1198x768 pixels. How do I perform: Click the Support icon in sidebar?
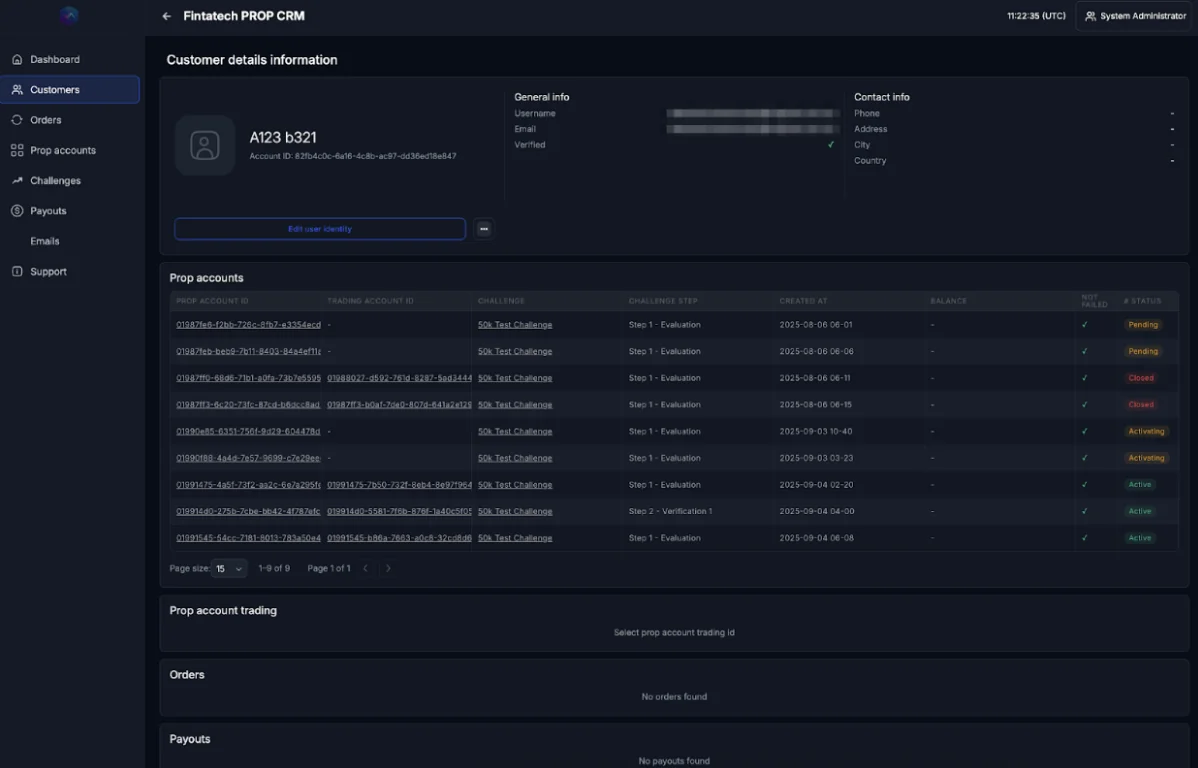click(x=17, y=272)
